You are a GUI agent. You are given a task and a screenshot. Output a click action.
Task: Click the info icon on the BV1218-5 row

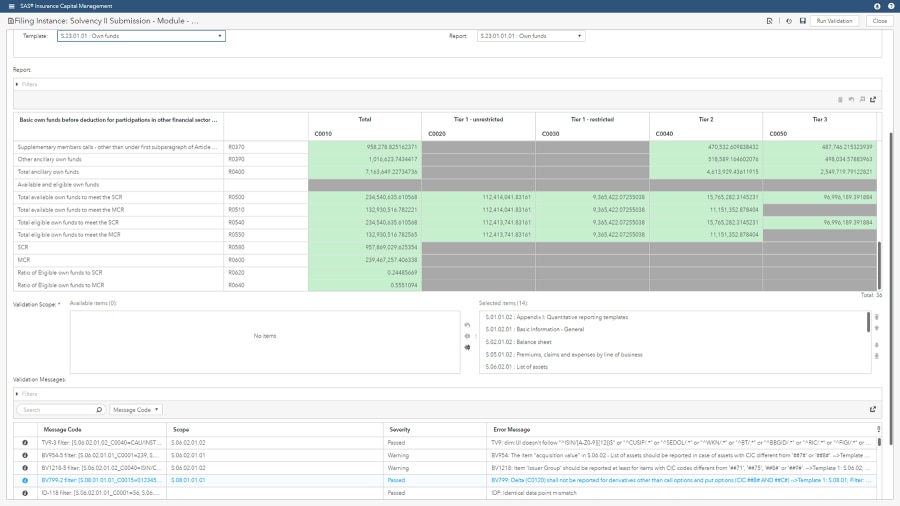click(x=25, y=468)
